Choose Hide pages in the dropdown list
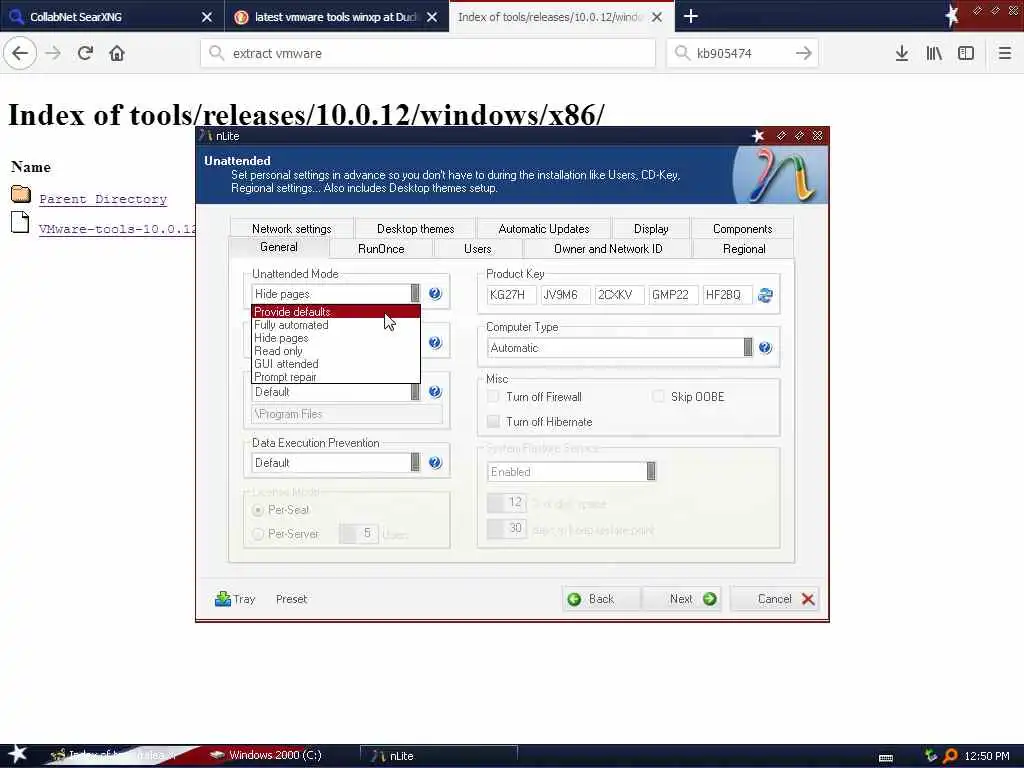 coord(336,338)
